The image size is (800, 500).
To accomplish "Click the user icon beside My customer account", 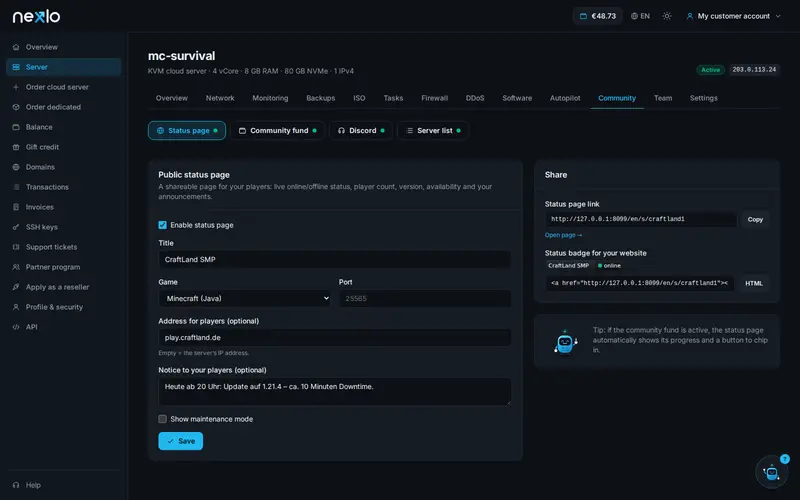I will point(690,16).
